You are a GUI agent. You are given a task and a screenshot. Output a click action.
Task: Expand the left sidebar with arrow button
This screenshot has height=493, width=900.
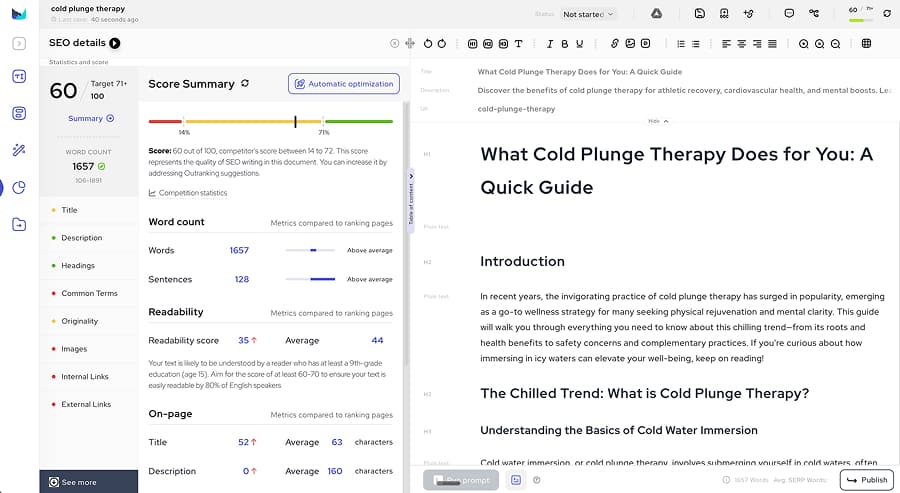(19, 44)
